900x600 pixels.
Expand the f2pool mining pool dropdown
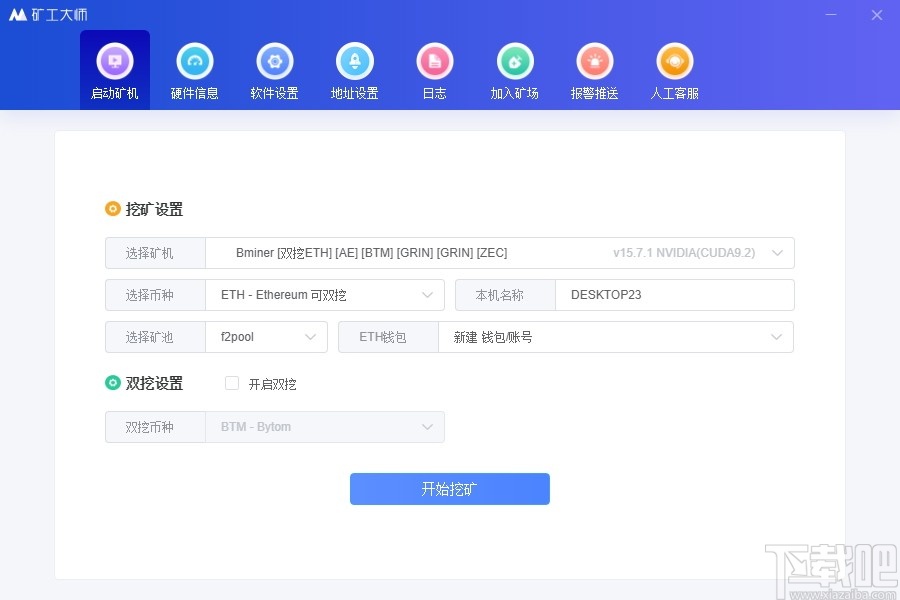(311, 337)
